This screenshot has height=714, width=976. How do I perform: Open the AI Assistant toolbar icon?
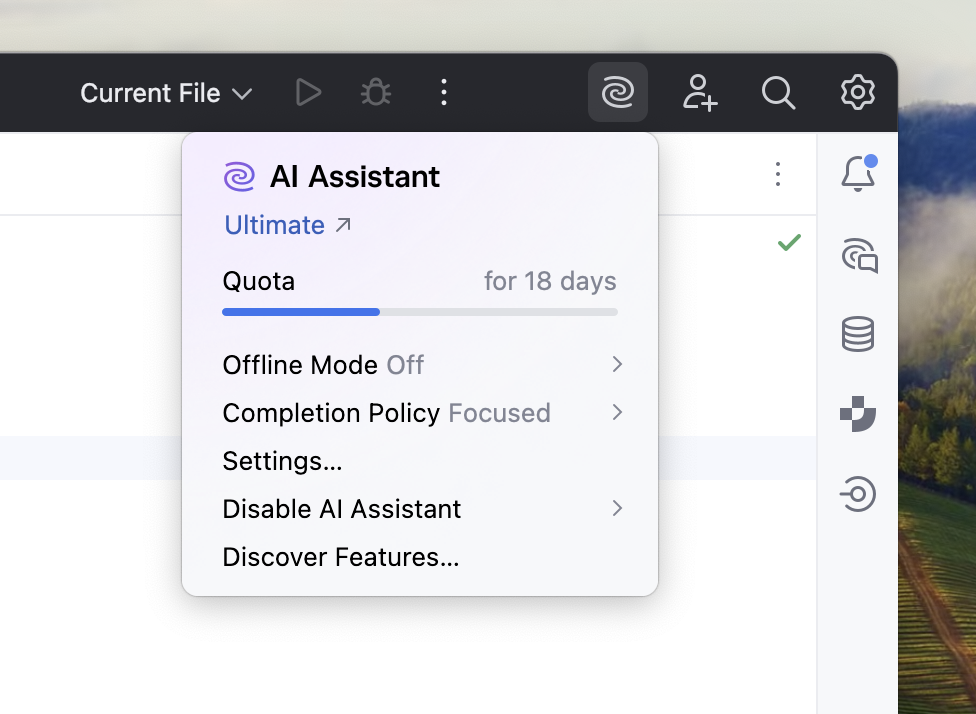(x=617, y=92)
